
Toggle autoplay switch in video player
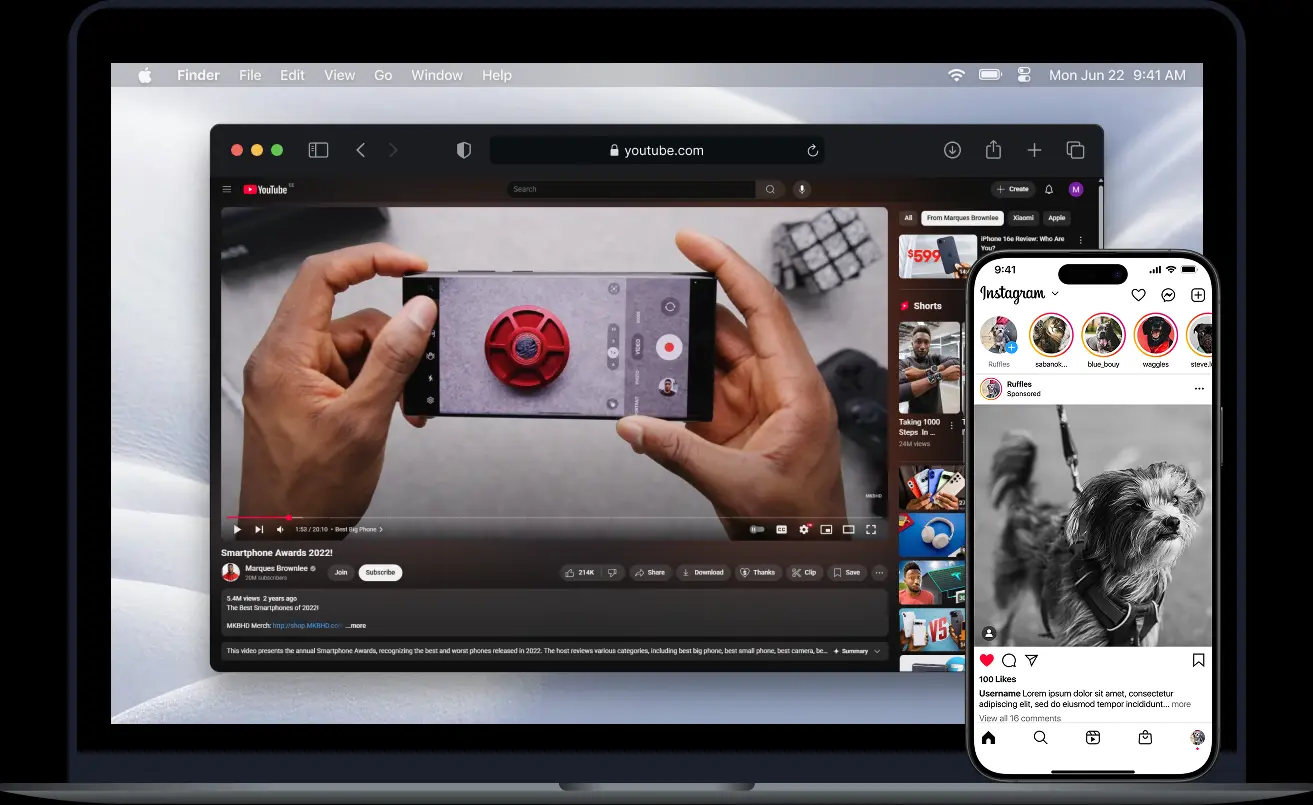[x=757, y=529]
